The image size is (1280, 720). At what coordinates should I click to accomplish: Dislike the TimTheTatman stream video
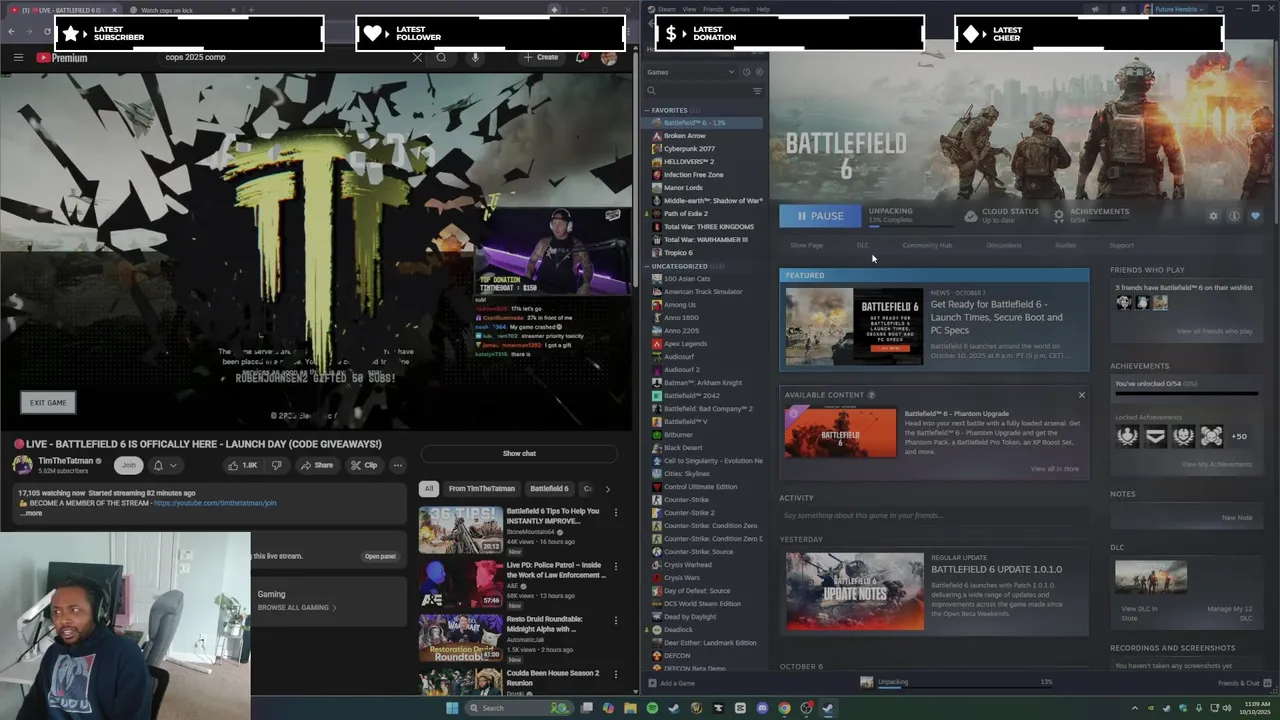(x=277, y=465)
